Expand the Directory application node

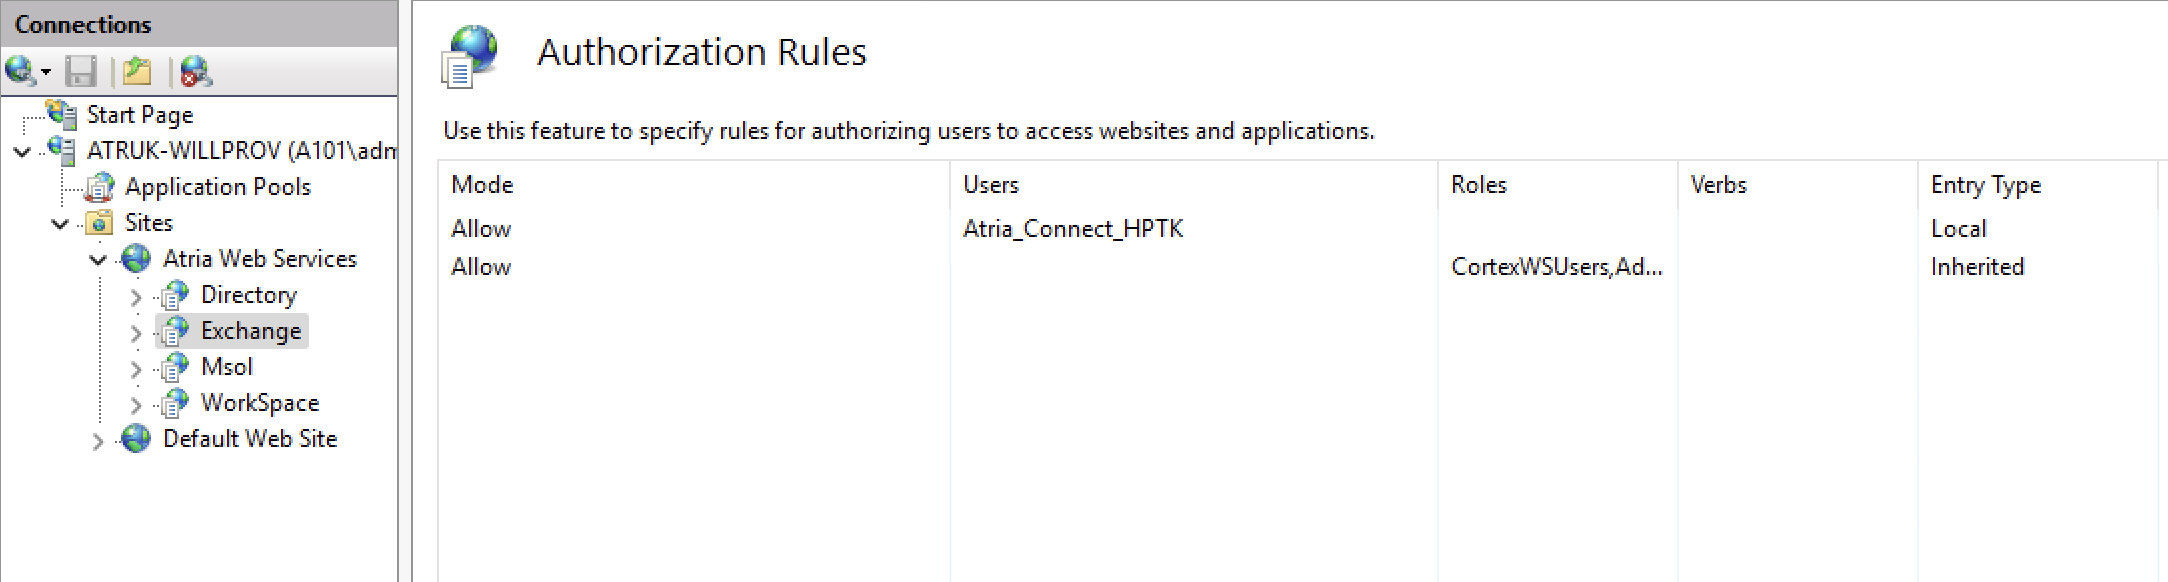(136, 297)
